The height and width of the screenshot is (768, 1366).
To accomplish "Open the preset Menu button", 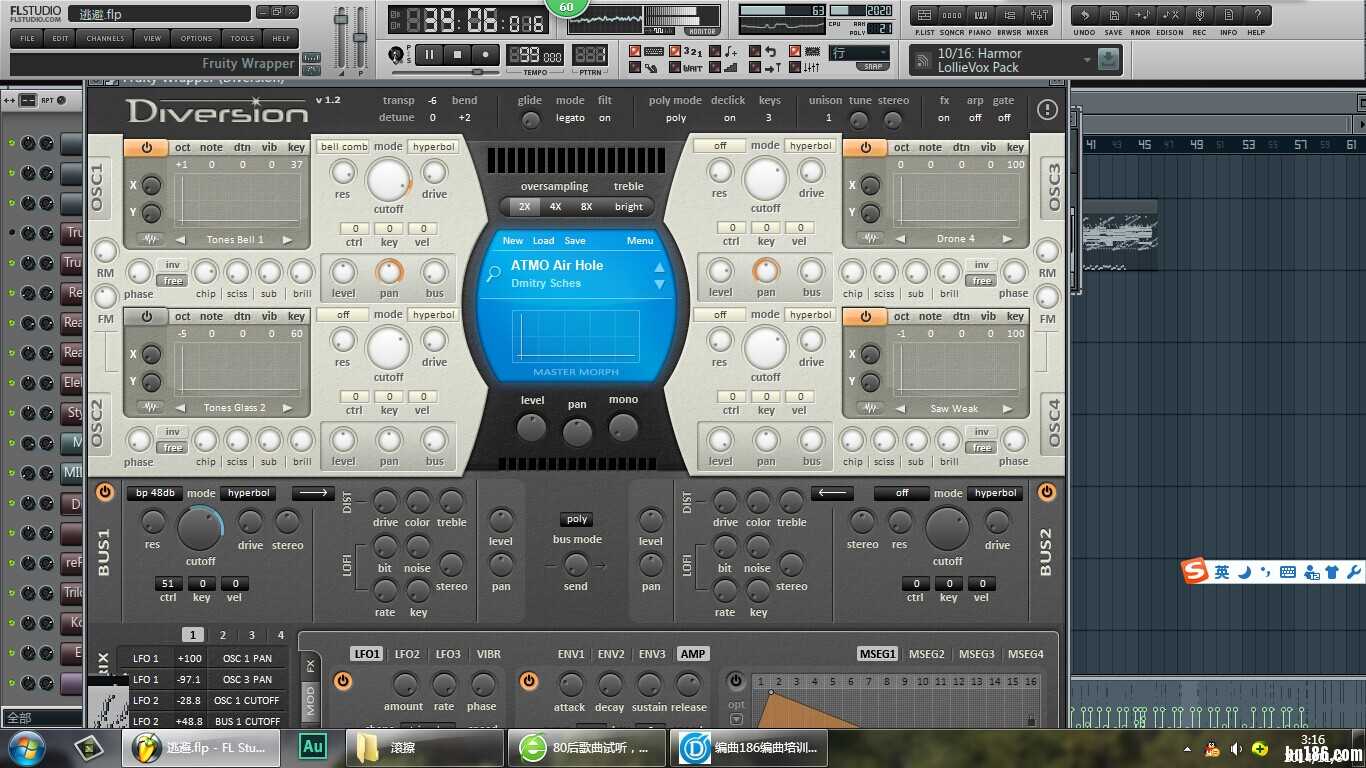I will (640, 240).
